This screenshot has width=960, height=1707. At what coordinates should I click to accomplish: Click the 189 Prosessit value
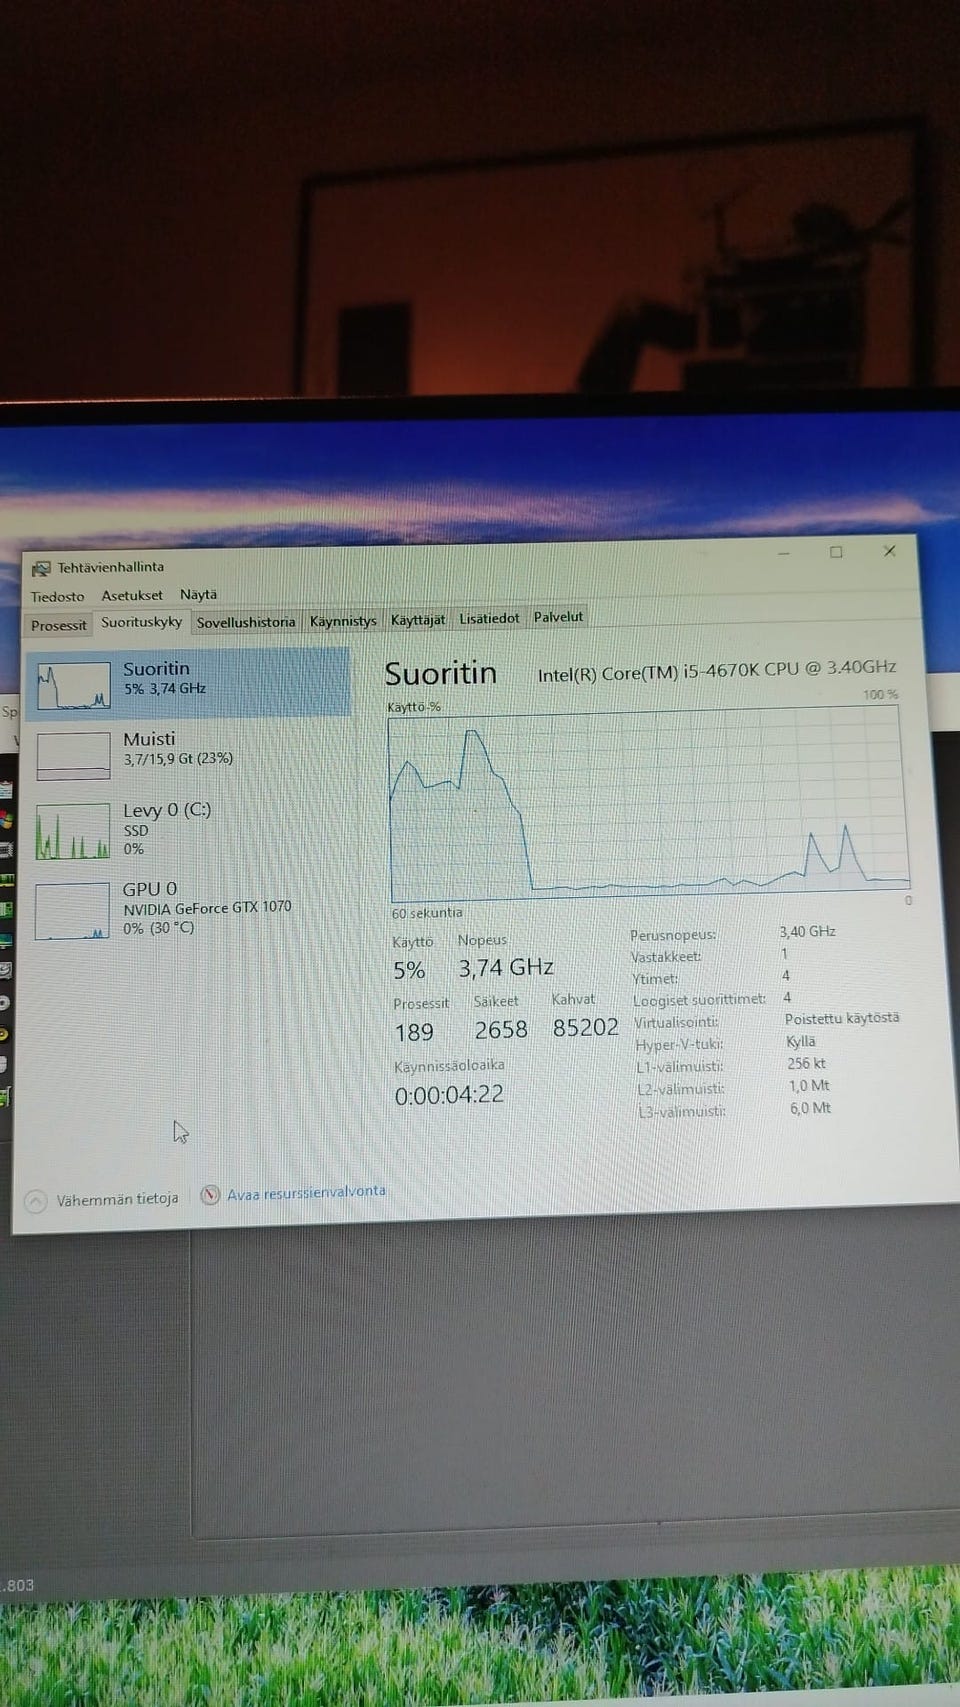click(x=414, y=1033)
